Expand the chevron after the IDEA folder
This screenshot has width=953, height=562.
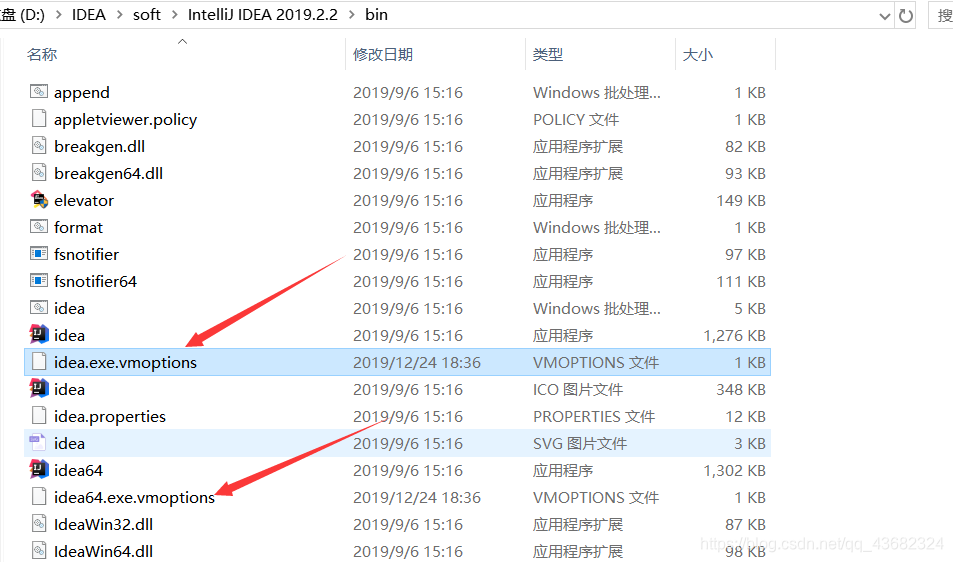pyautogui.click(x=120, y=15)
